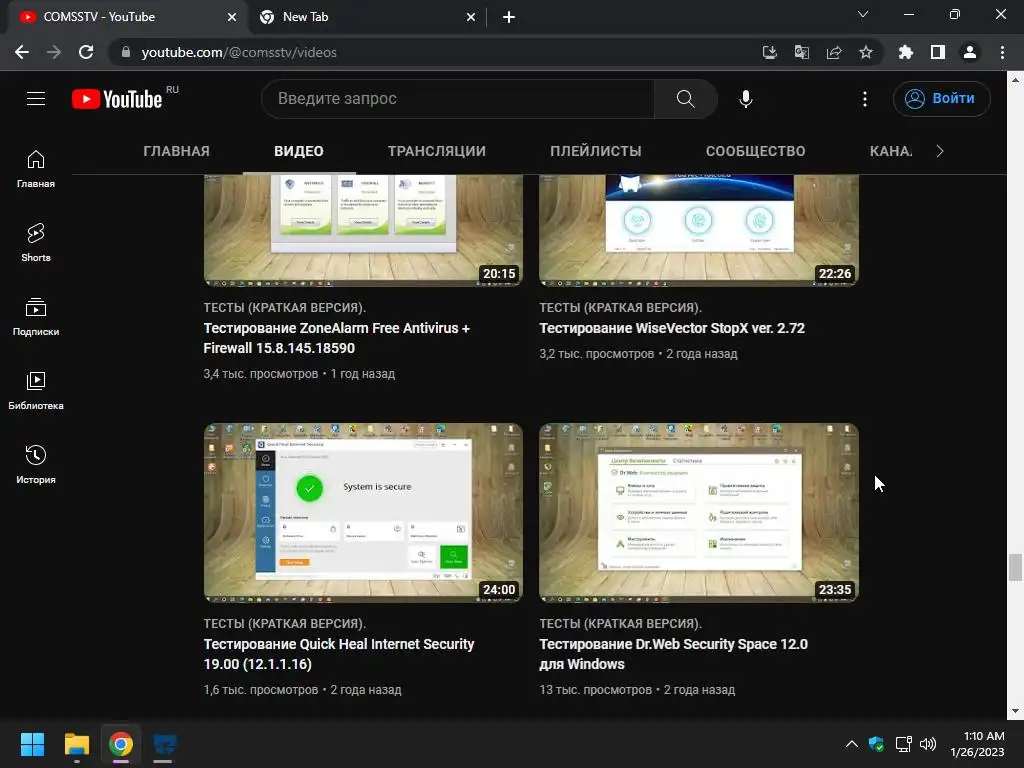
Task: Go to Главная in the sidebar
Action: coord(36,168)
